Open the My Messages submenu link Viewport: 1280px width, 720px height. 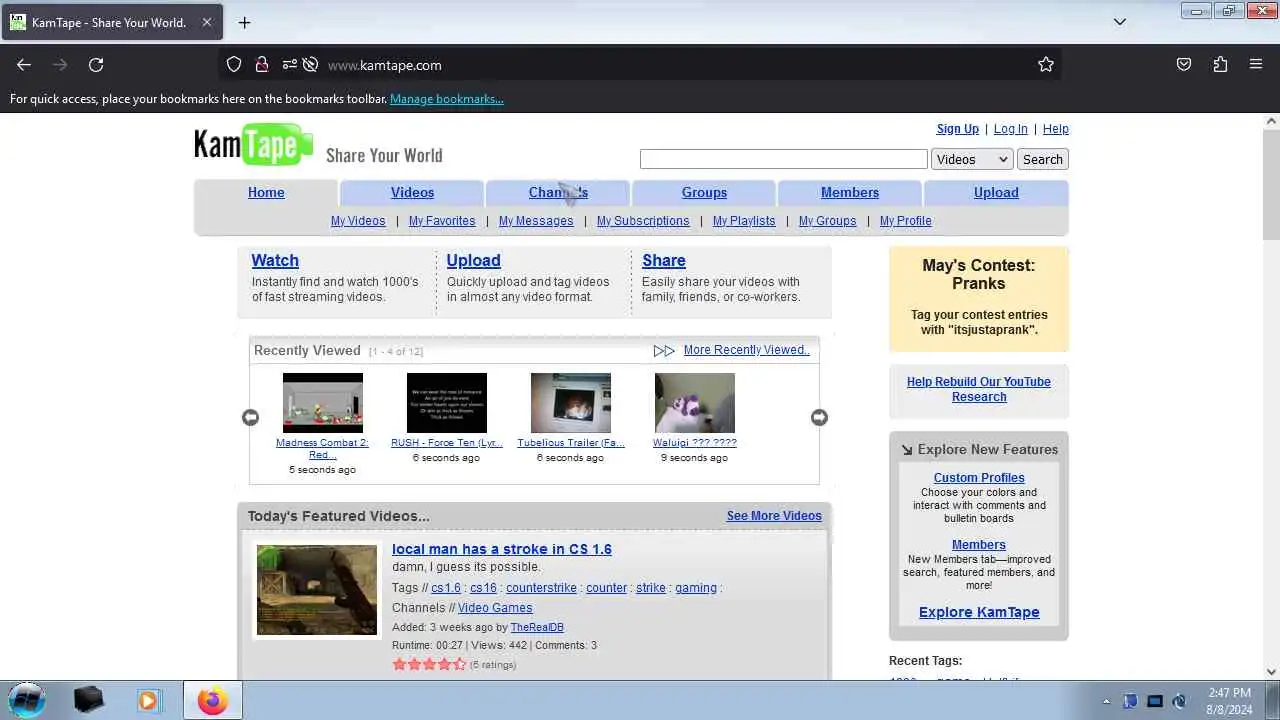point(536,221)
